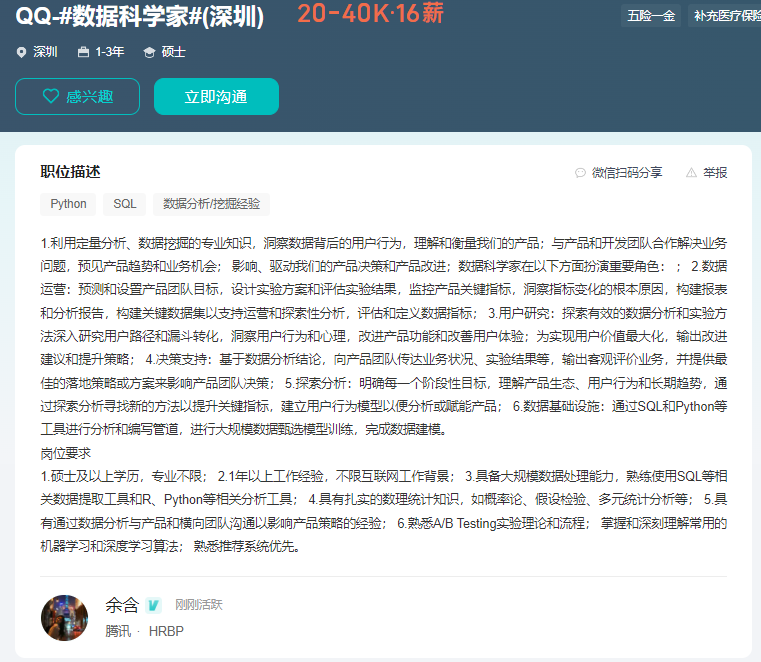Image resolution: width=761 pixels, height=662 pixels.
Task: Click the 职位描述 section heading
Action: click(x=70, y=172)
